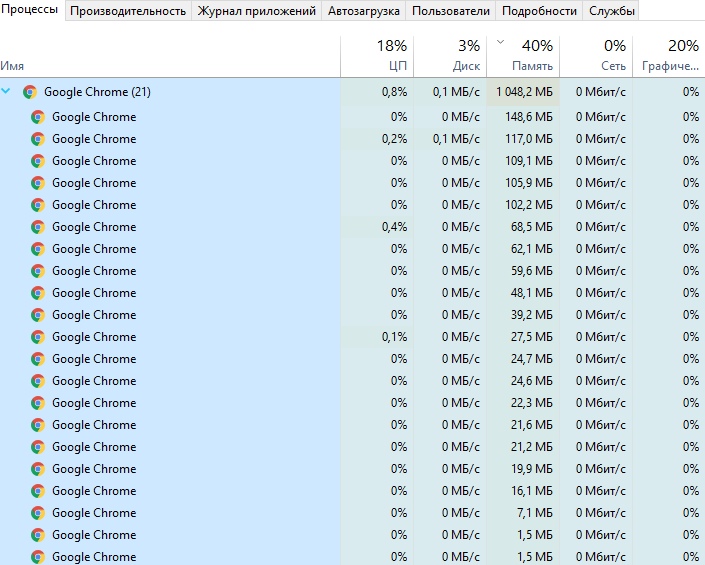Image resolution: width=705 pixels, height=565 pixels.
Task: Select the Chrome process using 105,9 МБ
Action: pos(94,183)
